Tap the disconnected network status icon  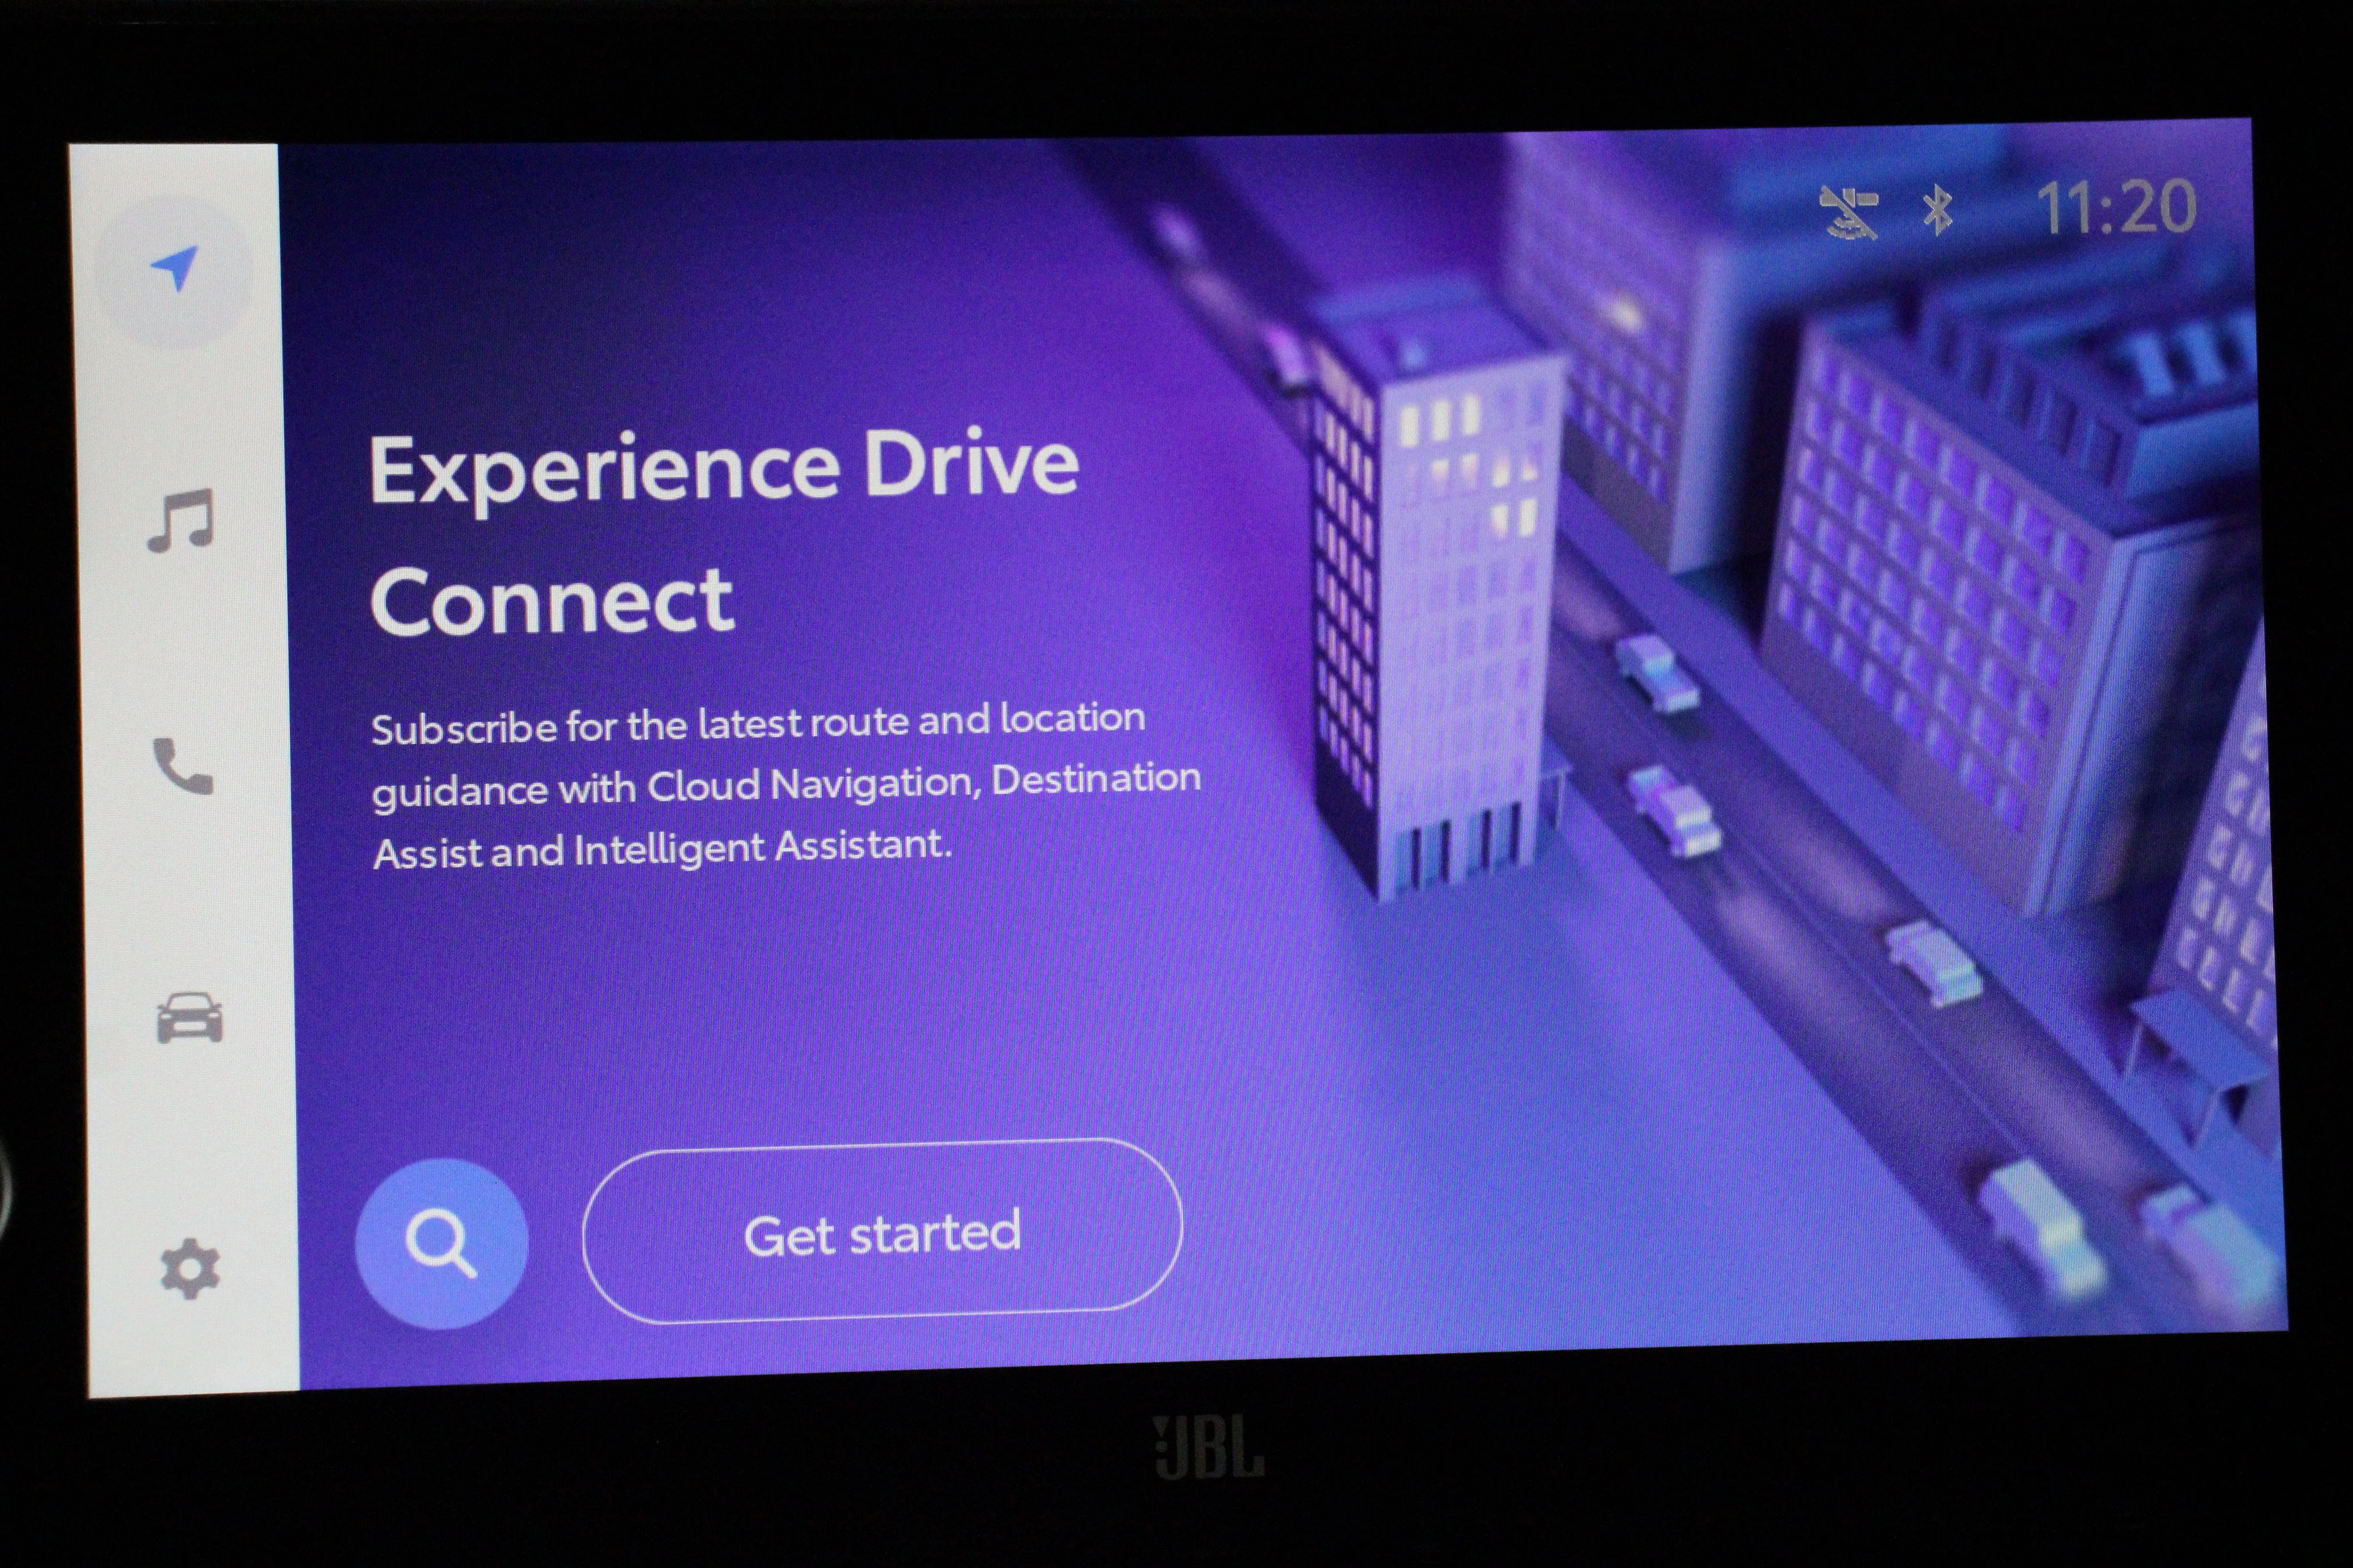pos(1850,213)
